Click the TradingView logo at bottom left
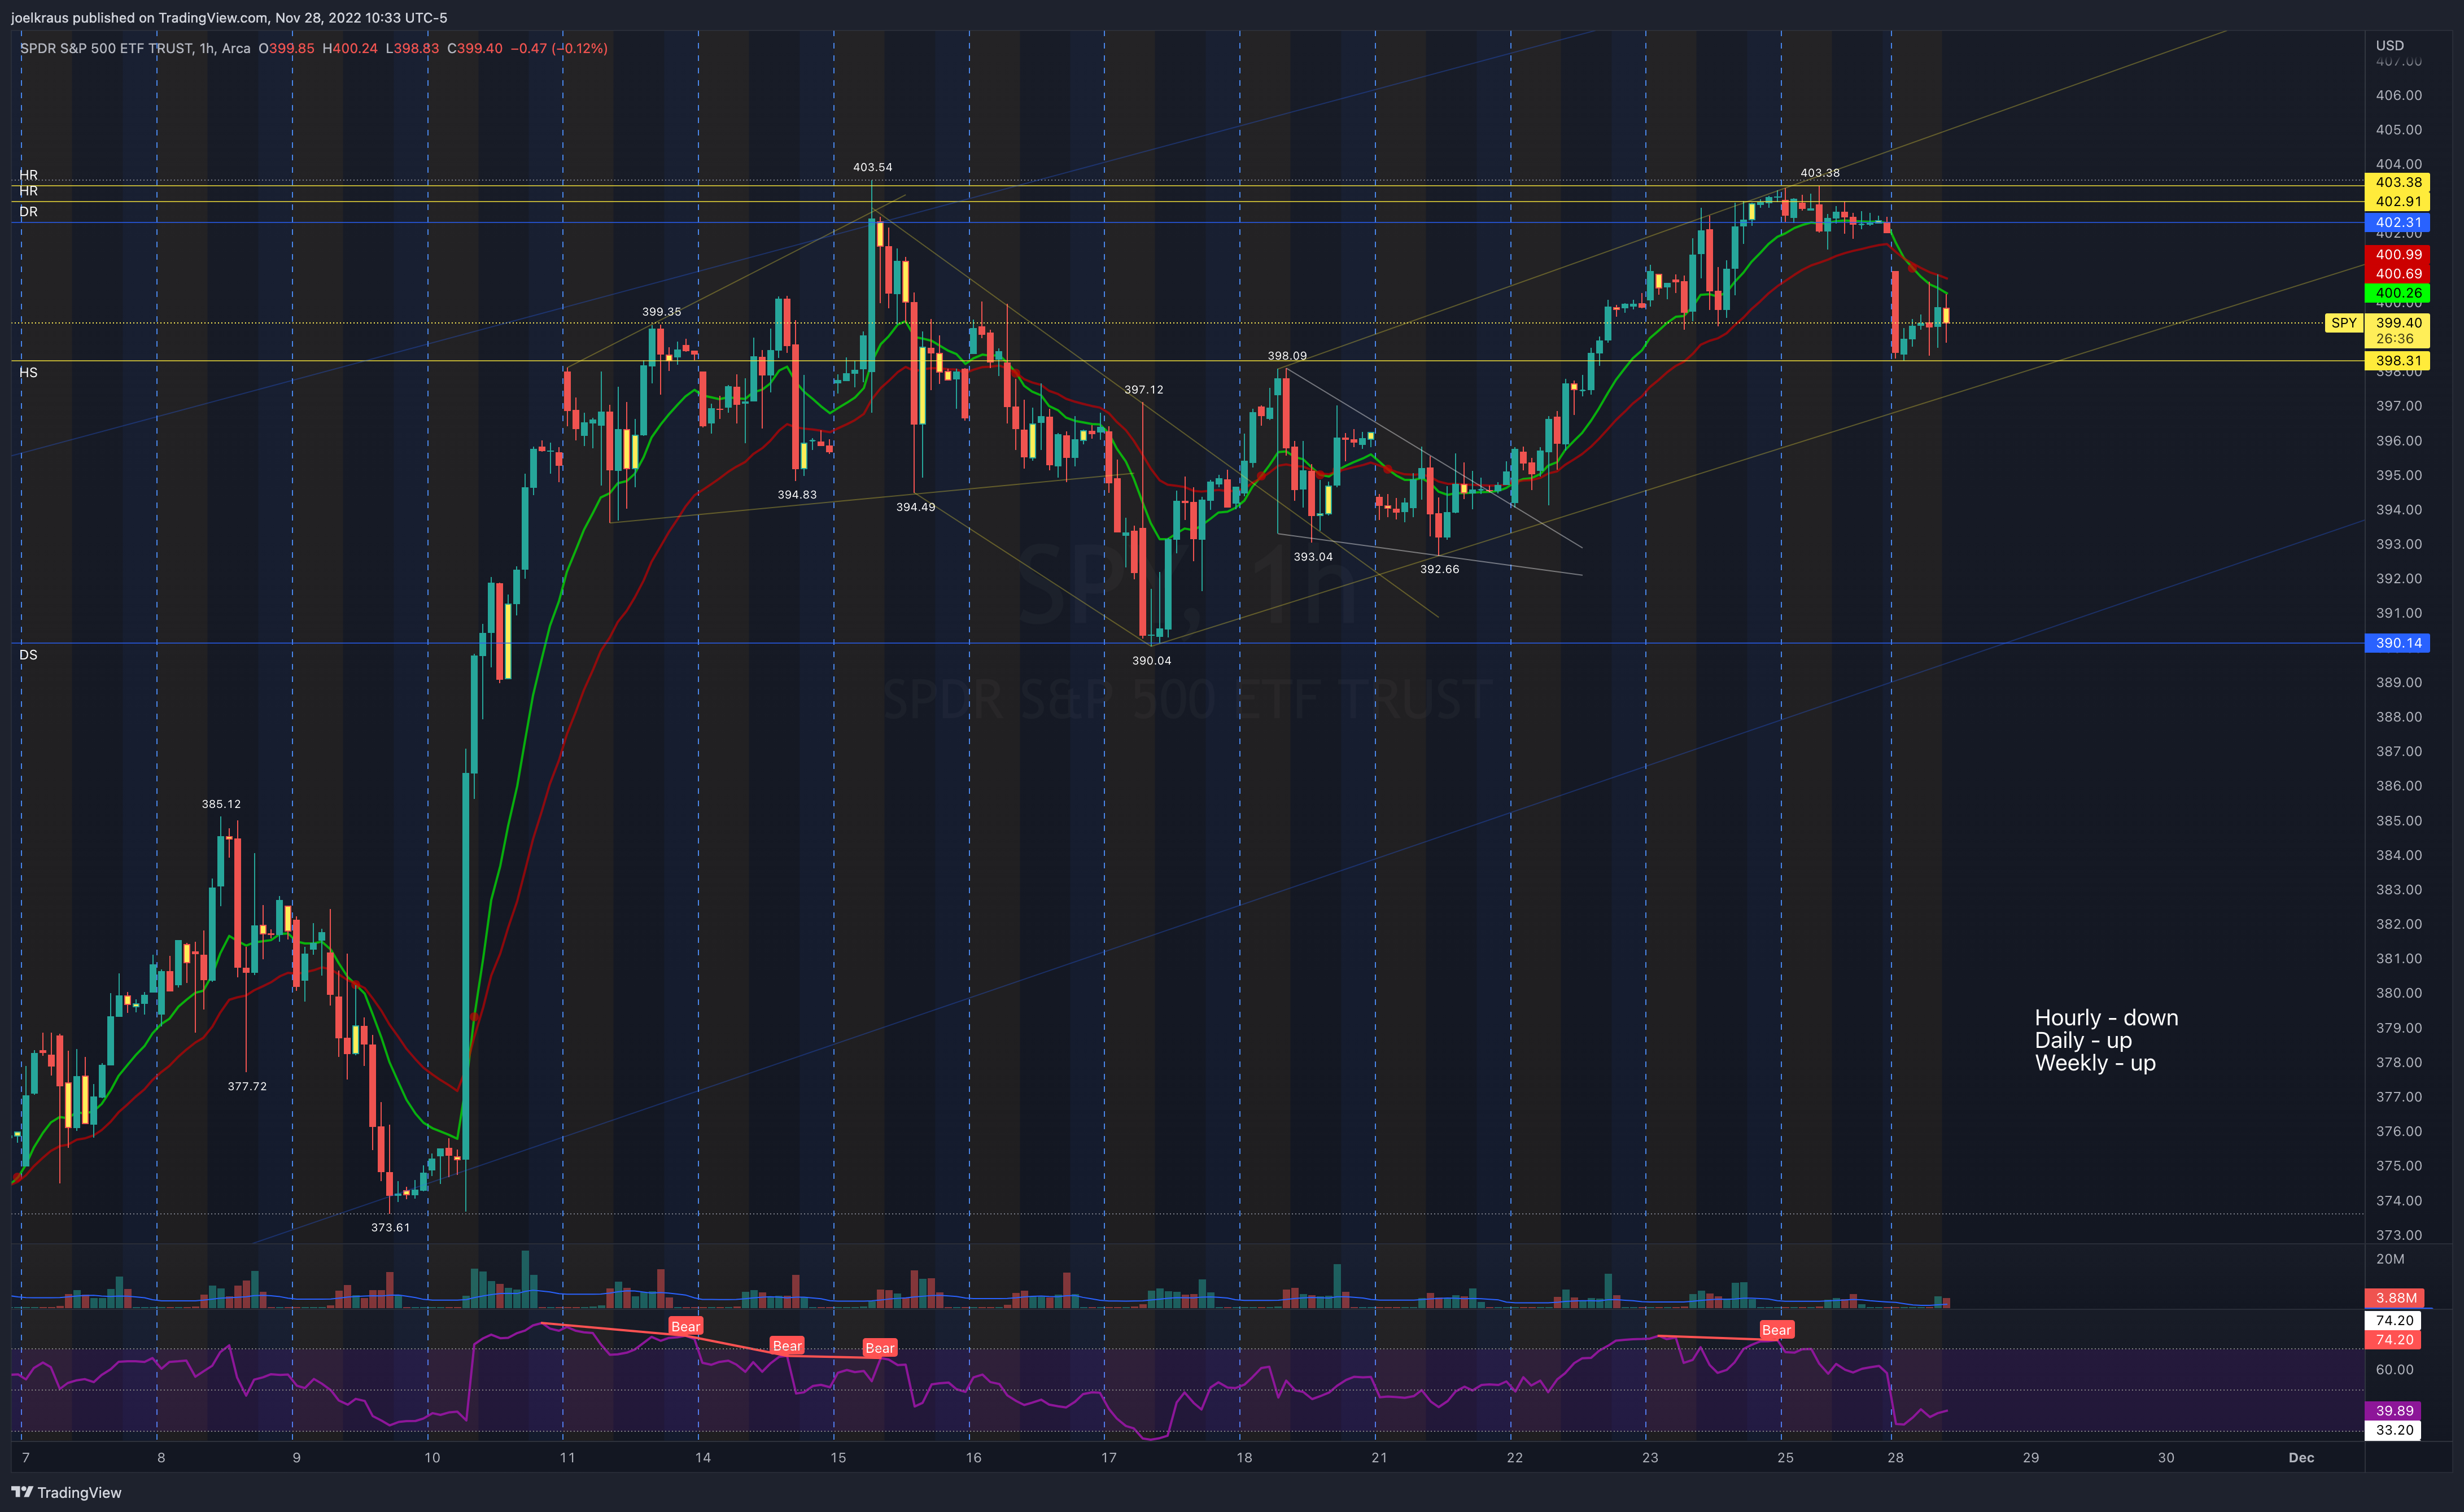 coord(66,1492)
